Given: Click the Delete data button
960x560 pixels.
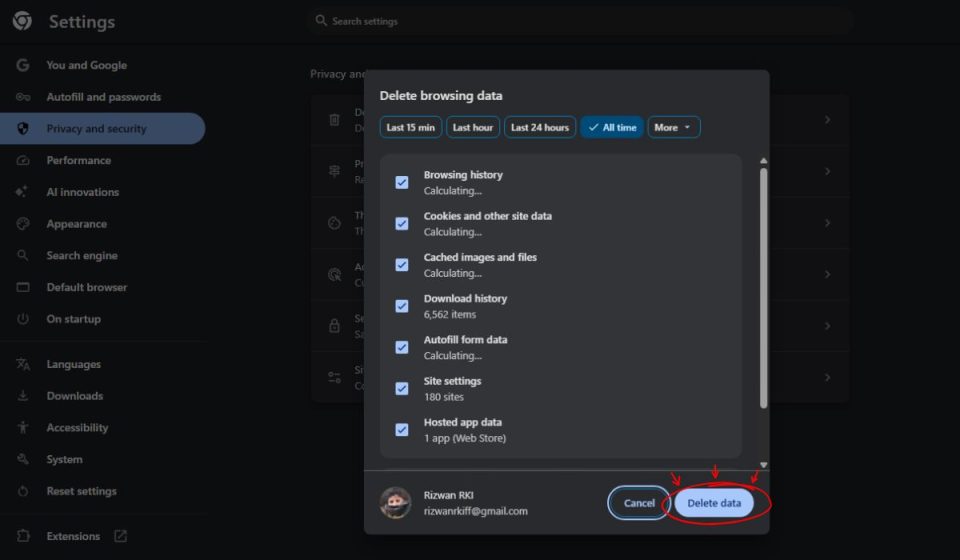Looking at the screenshot, I should point(714,503).
